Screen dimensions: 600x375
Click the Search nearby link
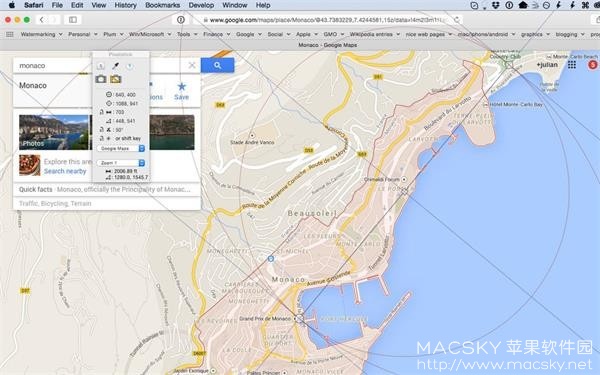click(65, 171)
